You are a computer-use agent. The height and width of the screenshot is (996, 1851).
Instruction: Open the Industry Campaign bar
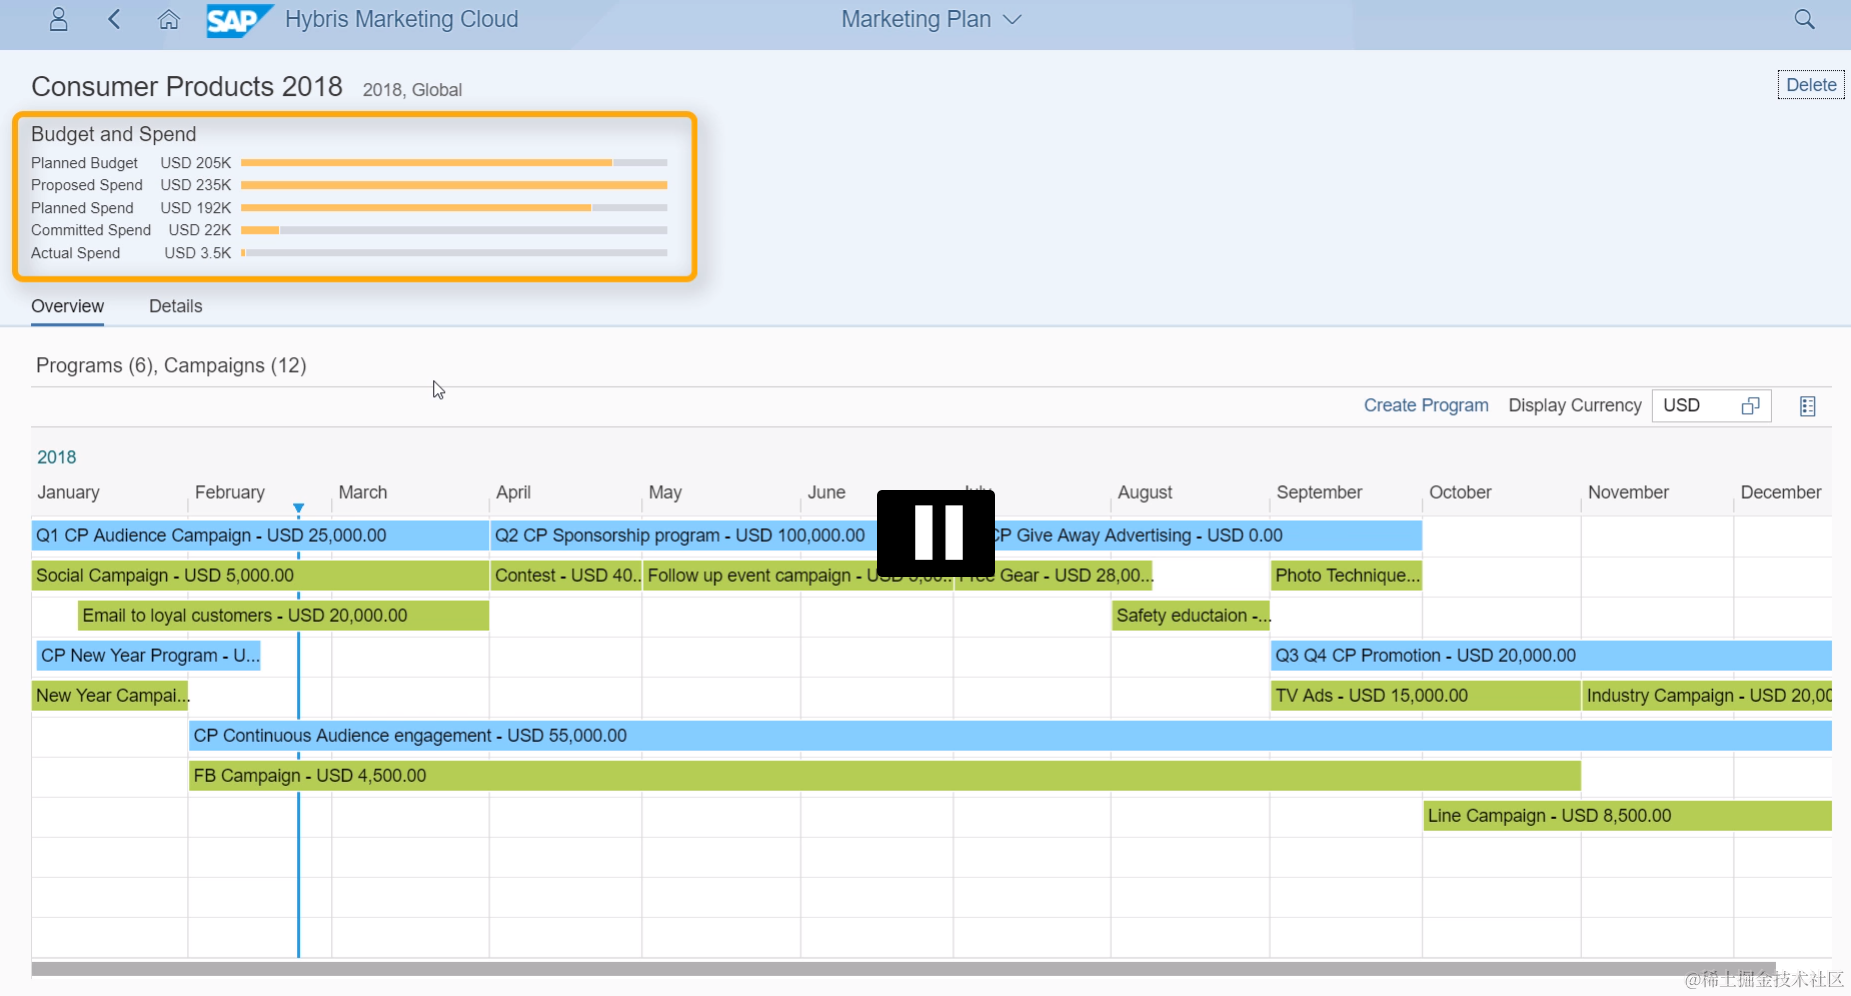[x=1707, y=695]
